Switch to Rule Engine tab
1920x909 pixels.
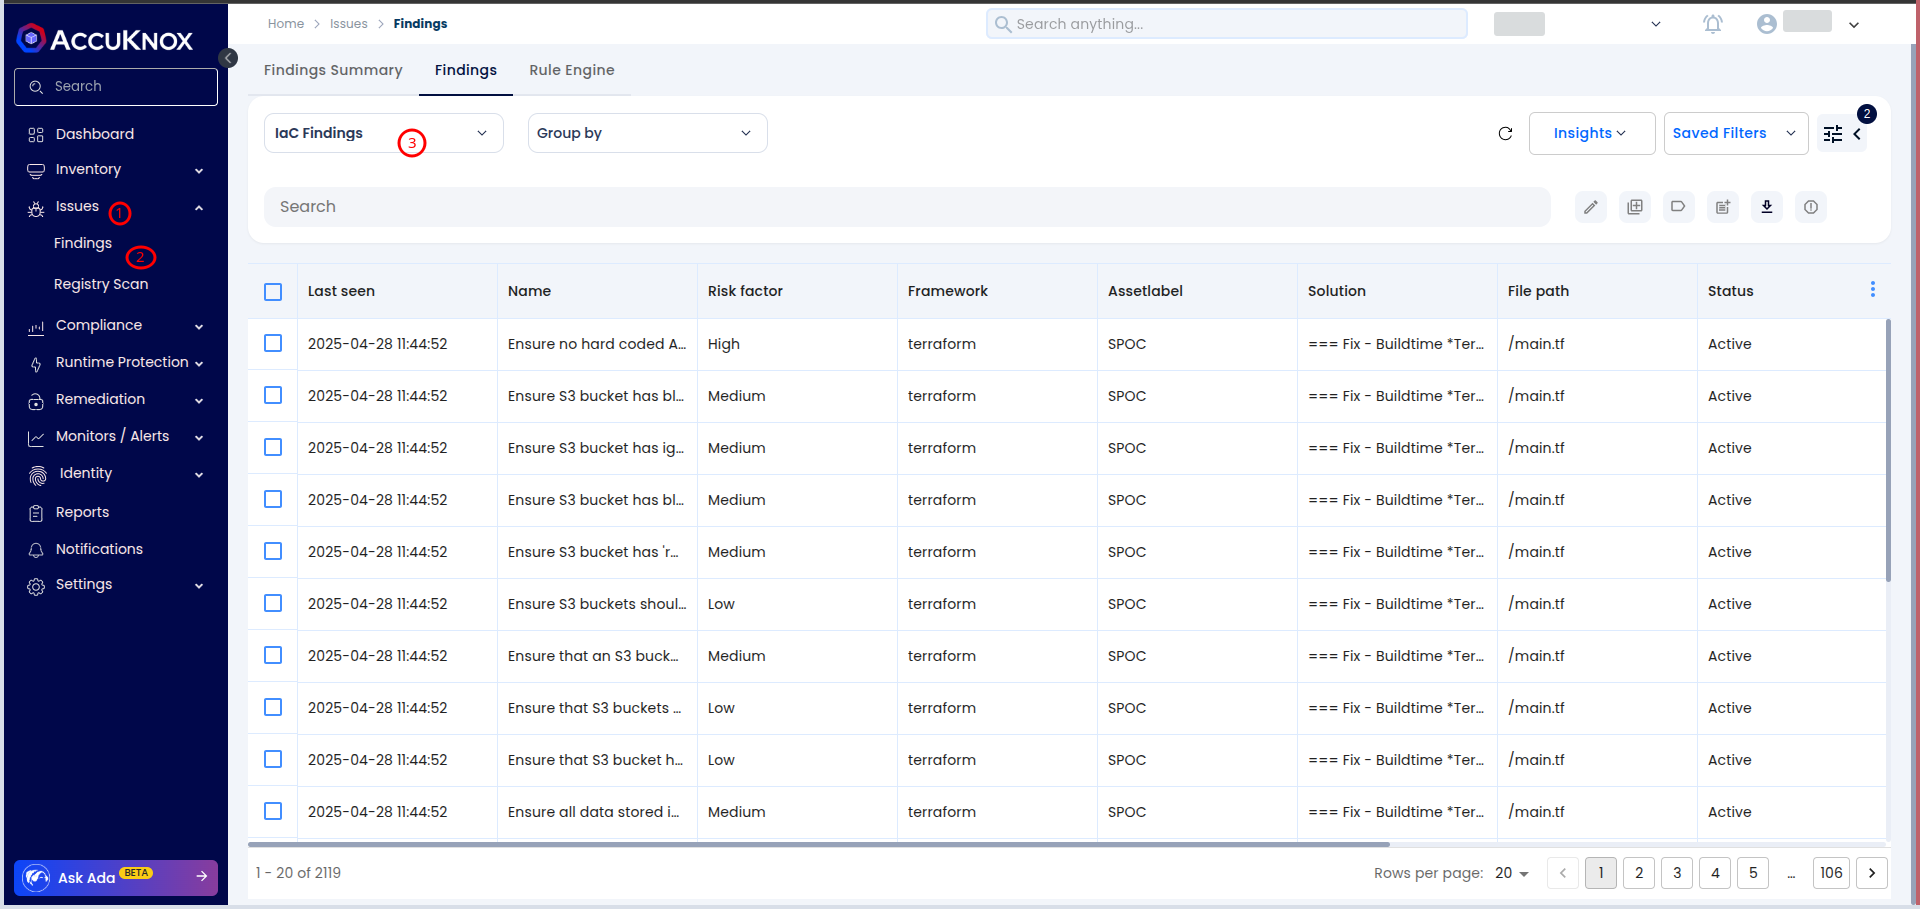click(x=572, y=70)
